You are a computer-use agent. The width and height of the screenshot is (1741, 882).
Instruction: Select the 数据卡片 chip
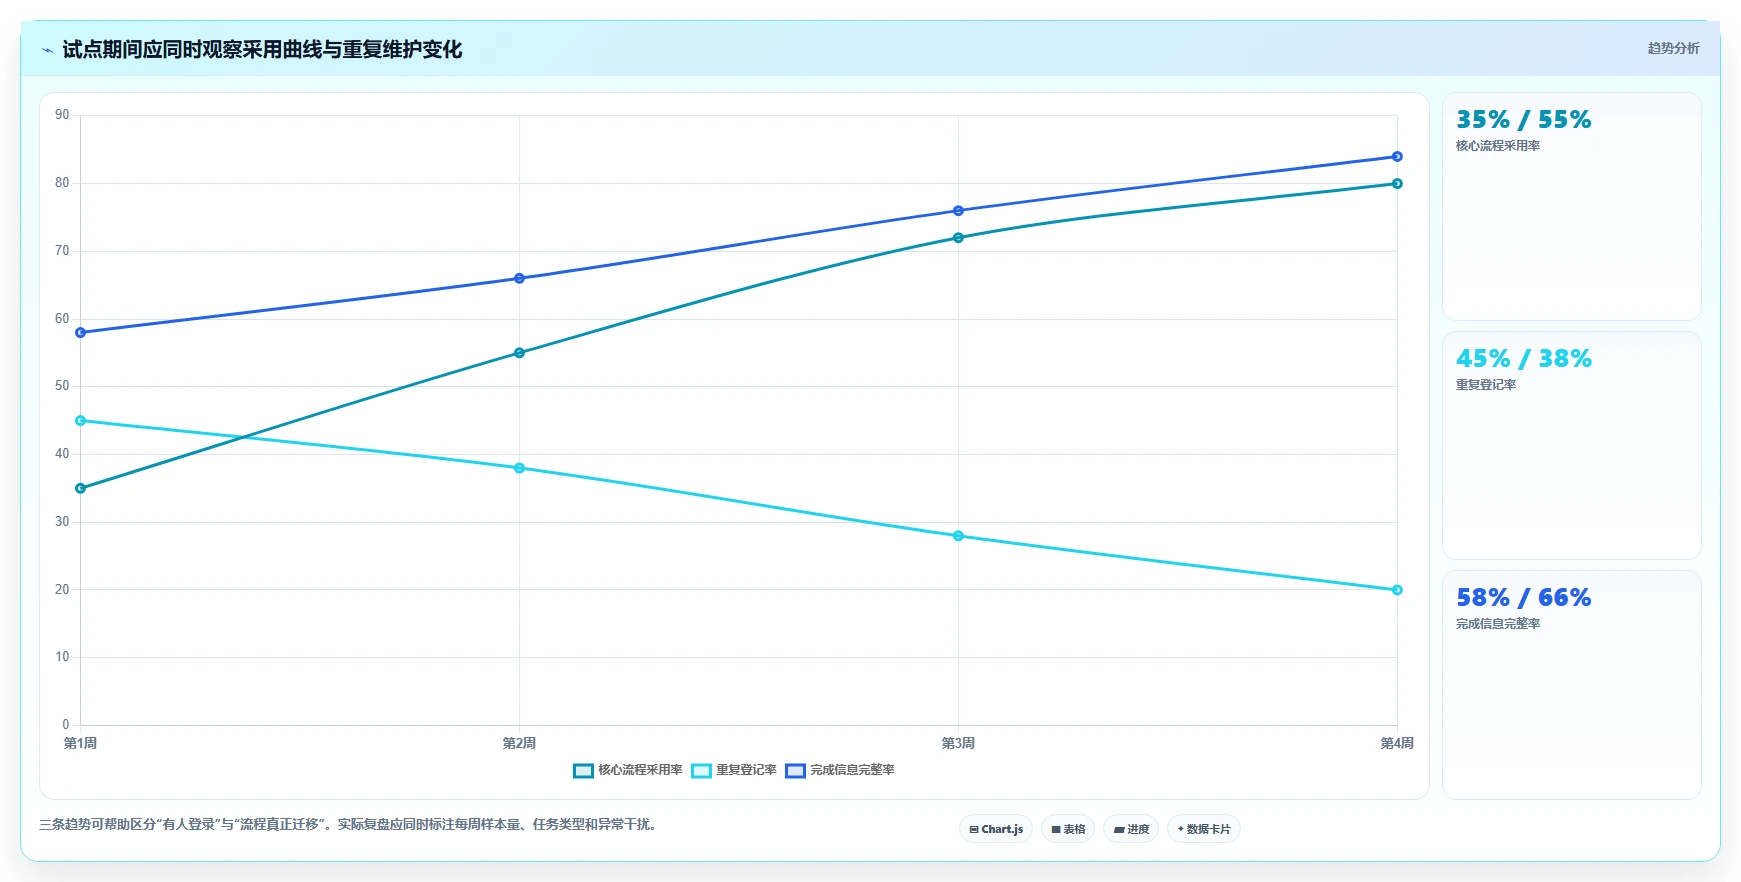point(1204,829)
